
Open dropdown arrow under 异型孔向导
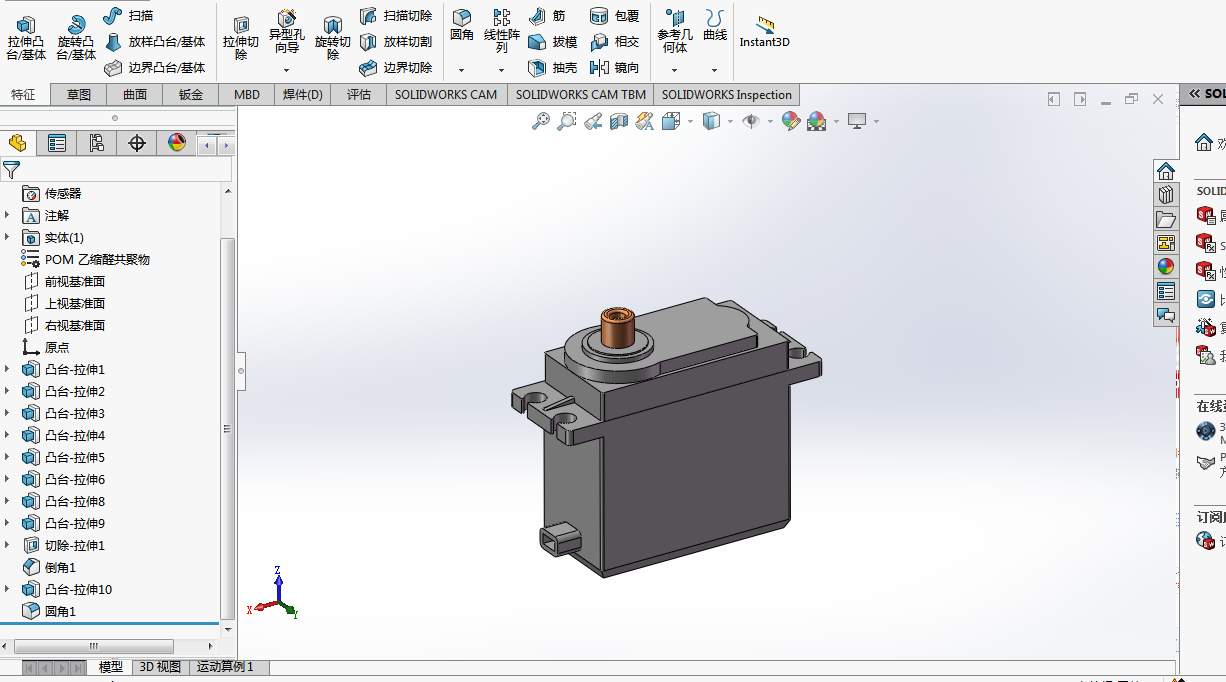(x=287, y=71)
